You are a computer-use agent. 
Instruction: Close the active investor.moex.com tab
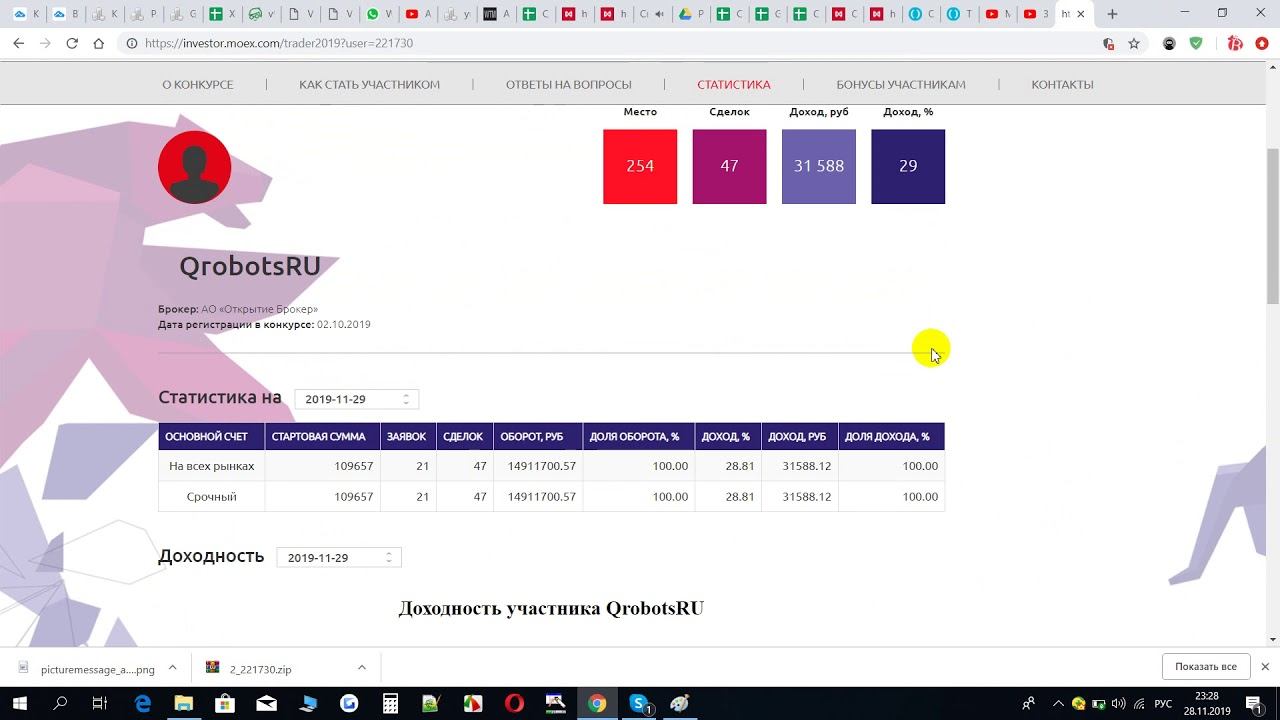coord(1080,14)
